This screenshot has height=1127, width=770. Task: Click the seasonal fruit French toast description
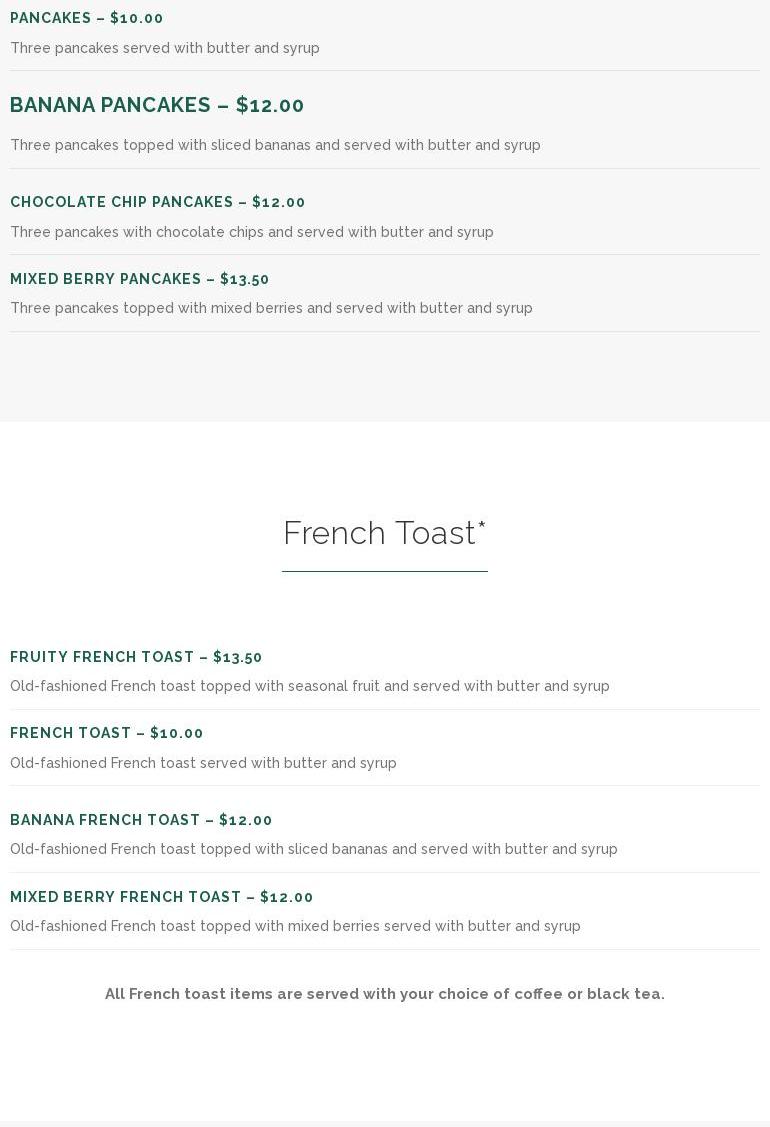tap(310, 686)
